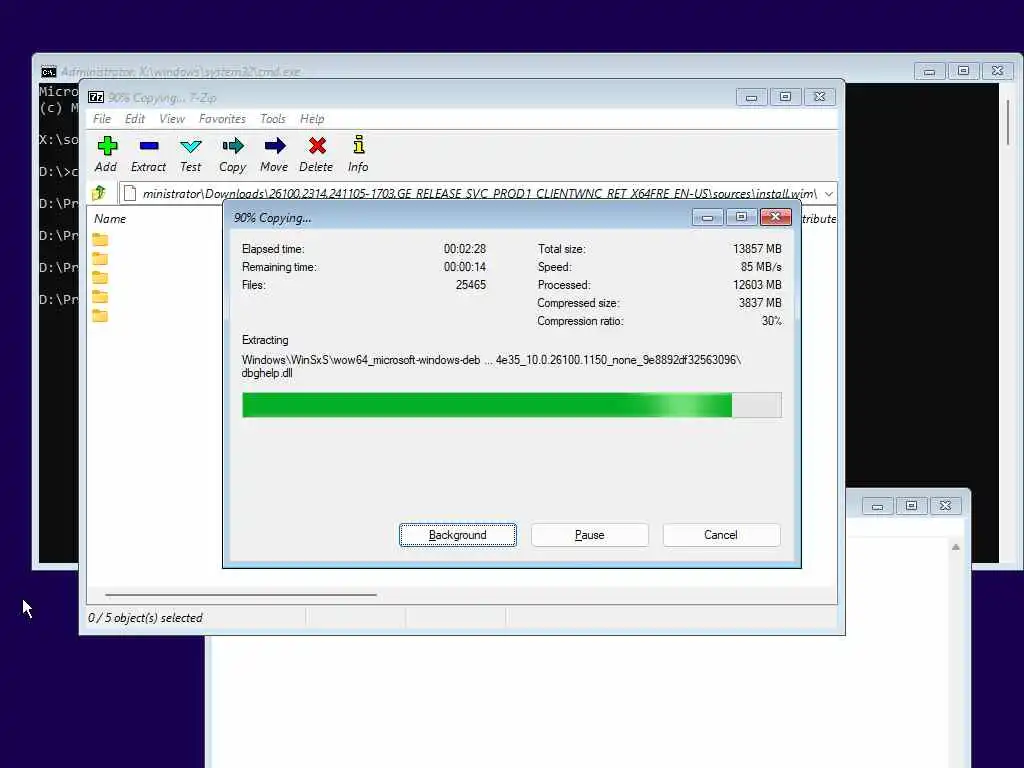Send the copy to Background
The width and height of the screenshot is (1024, 768).
click(458, 535)
